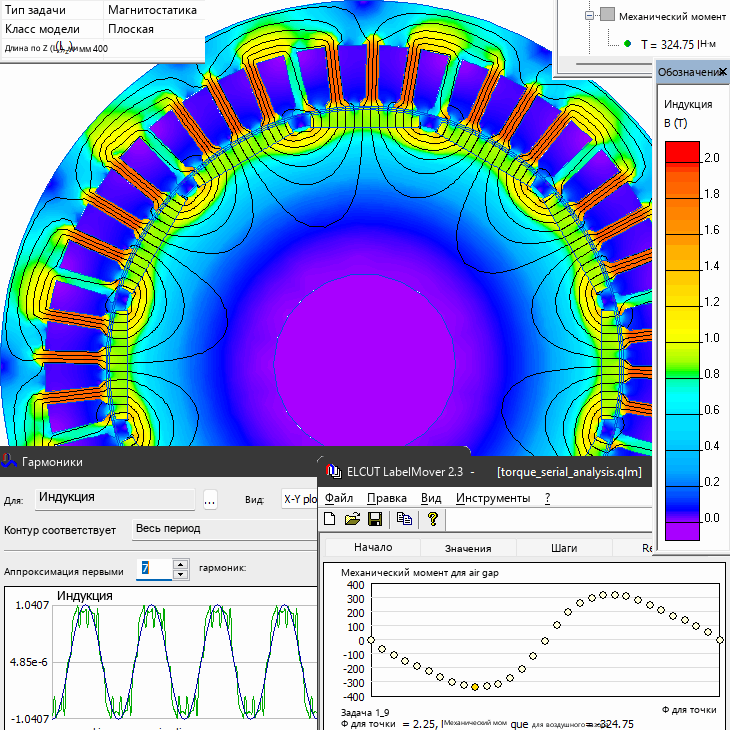Open the Файл menu in LabelMover
This screenshot has height=730, width=730.
[x=338, y=498]
